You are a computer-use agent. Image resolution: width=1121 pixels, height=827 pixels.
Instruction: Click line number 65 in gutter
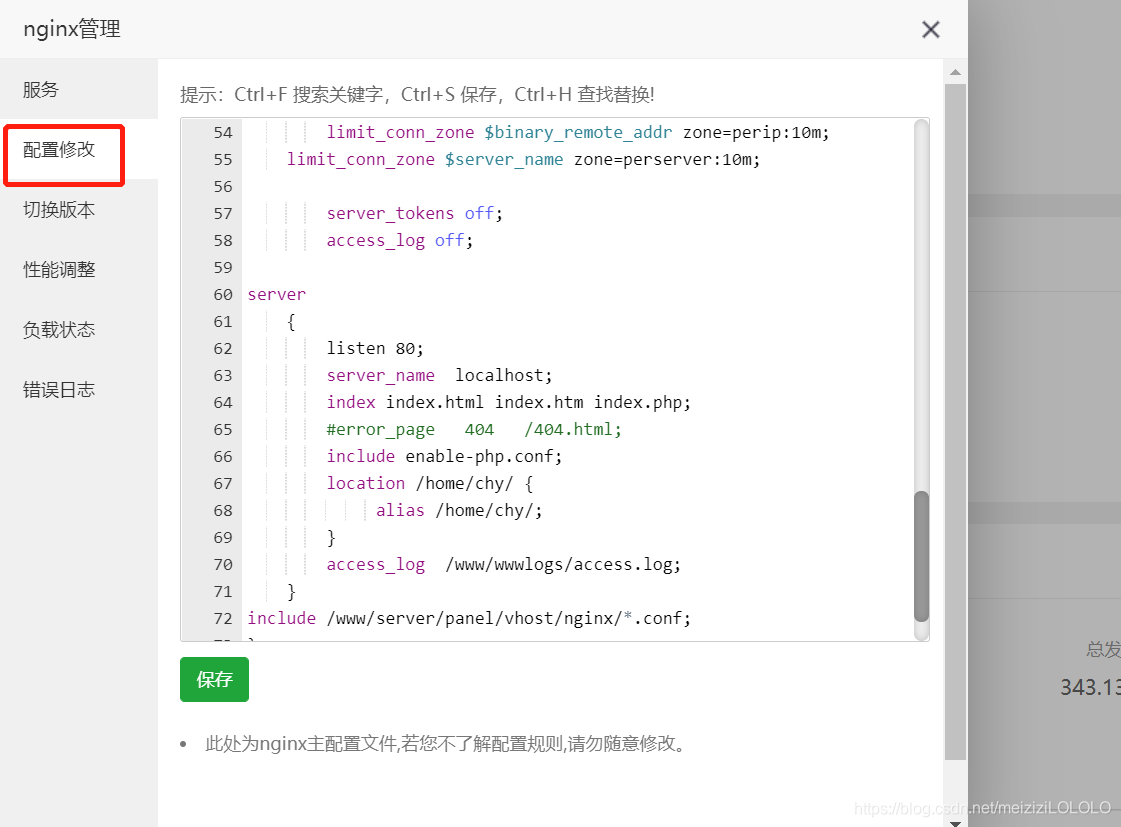click(223, 430)
